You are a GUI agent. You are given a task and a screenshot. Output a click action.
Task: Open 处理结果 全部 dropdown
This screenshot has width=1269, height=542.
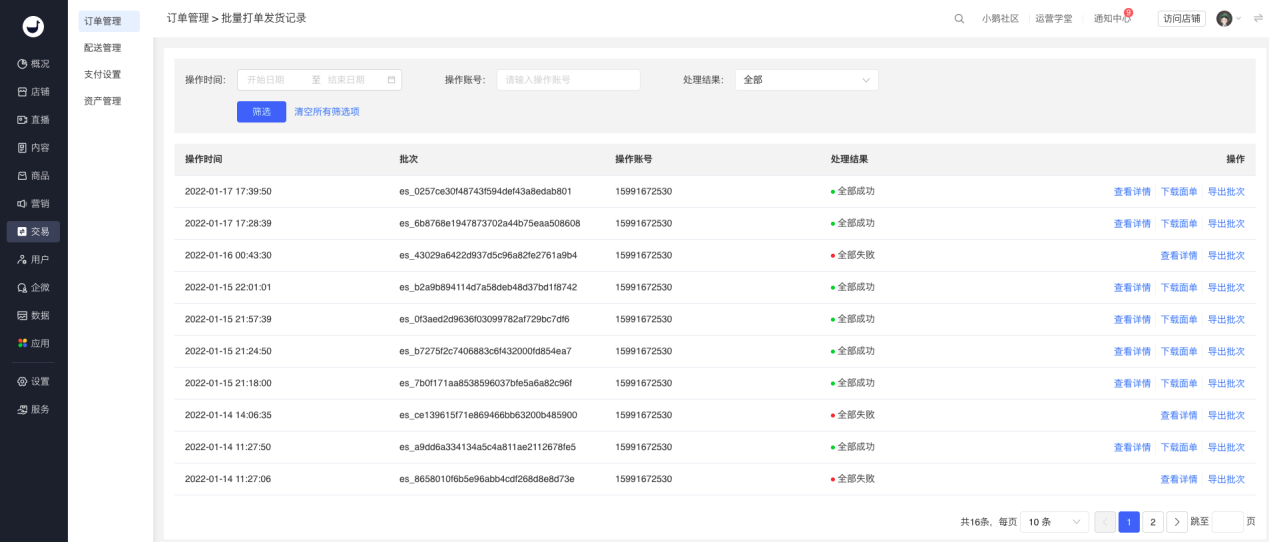click(806, 80)
